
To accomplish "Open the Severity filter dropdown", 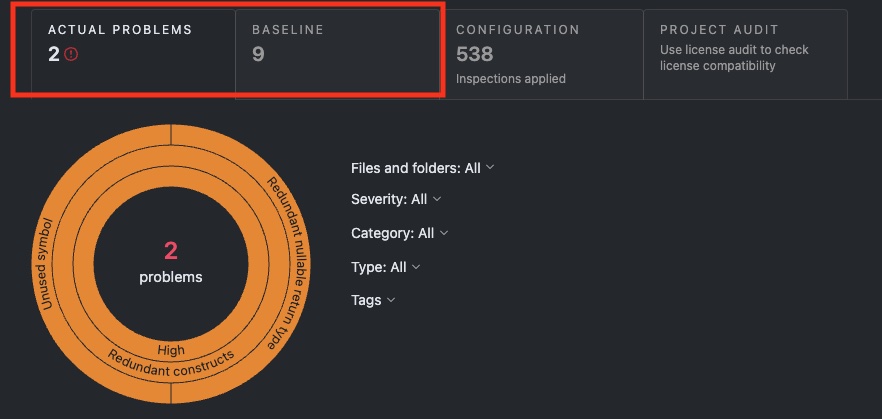I will coord(396,199).
